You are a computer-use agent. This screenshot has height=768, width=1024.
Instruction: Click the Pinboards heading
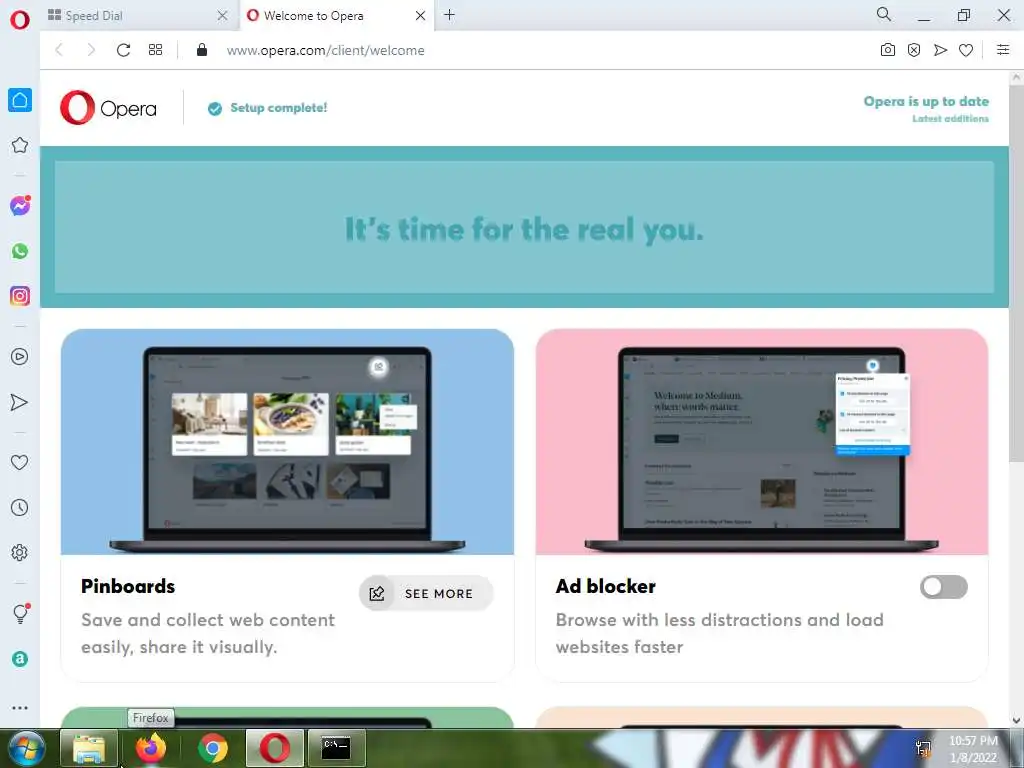(128, 586)
